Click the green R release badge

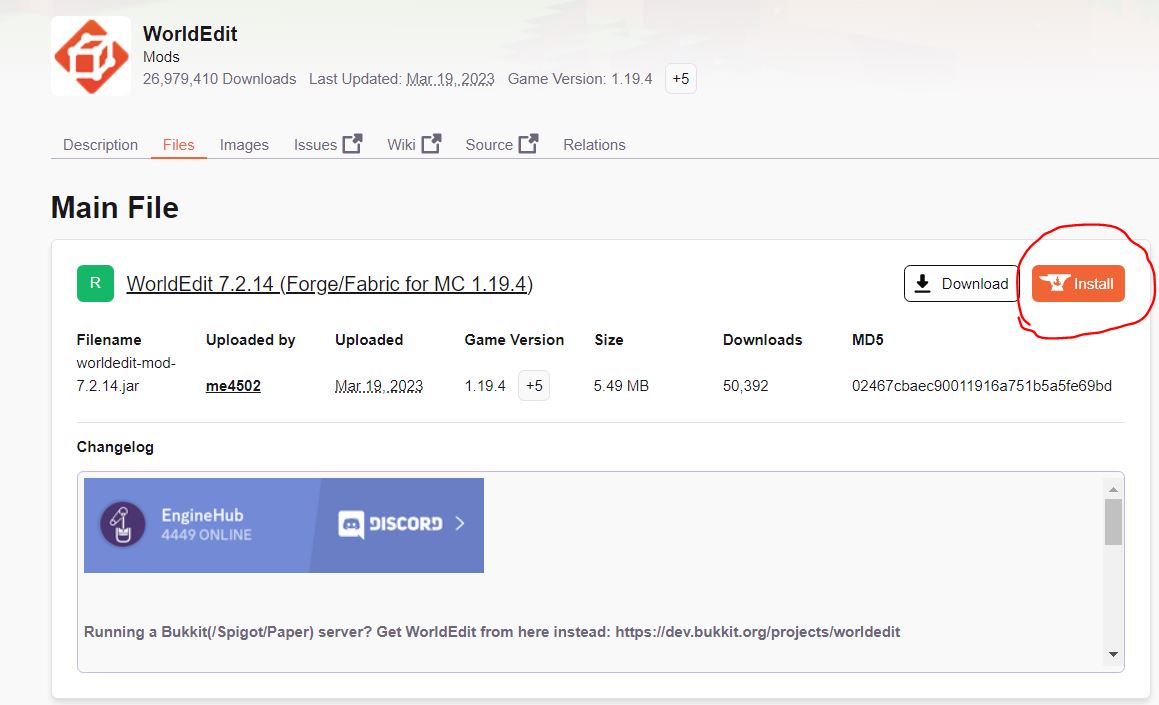click(x=95, y=283)
